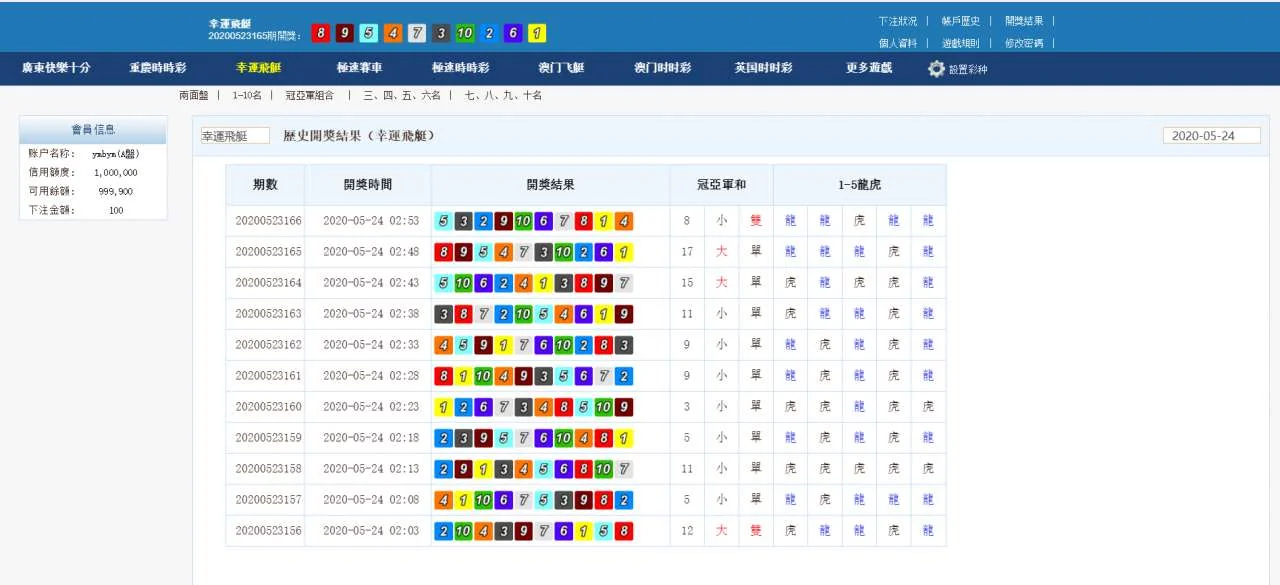1280x585 pixels.
Task: Click the gear icon beside 設置彩种
Action: click(936, 69)
